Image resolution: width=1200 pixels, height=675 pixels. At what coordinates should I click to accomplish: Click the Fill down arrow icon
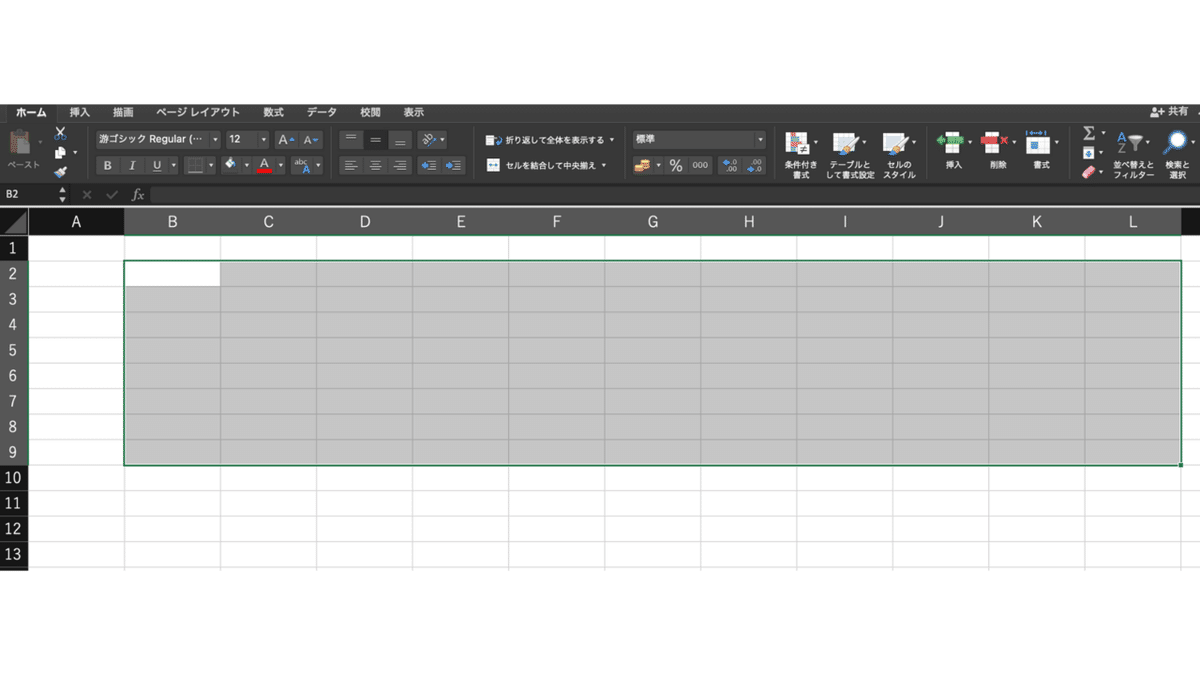[1089, 152]
